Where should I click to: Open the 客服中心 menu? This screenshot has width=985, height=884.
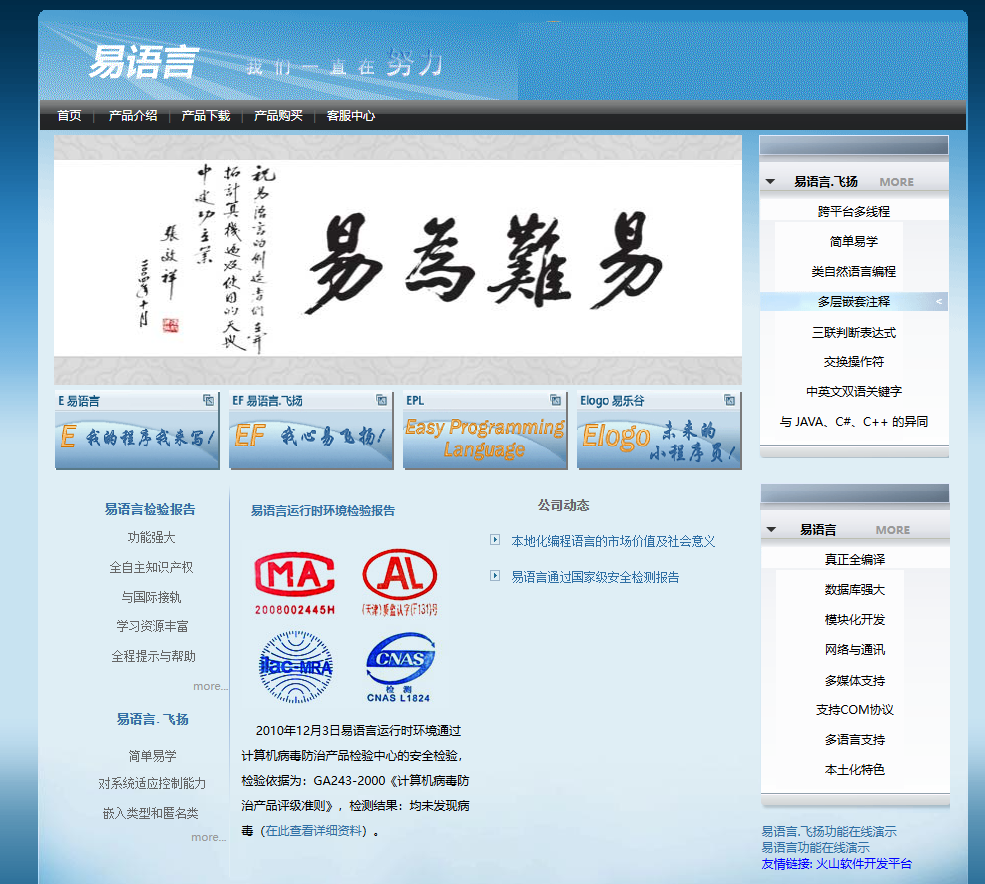tap(351, 115)
